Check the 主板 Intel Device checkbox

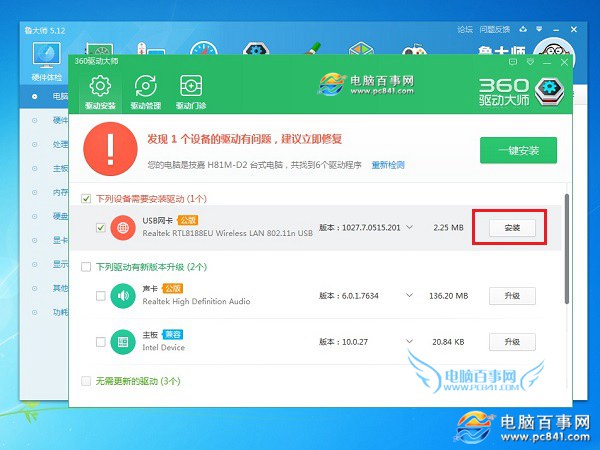pyautogui.click(x=100, y=342)
